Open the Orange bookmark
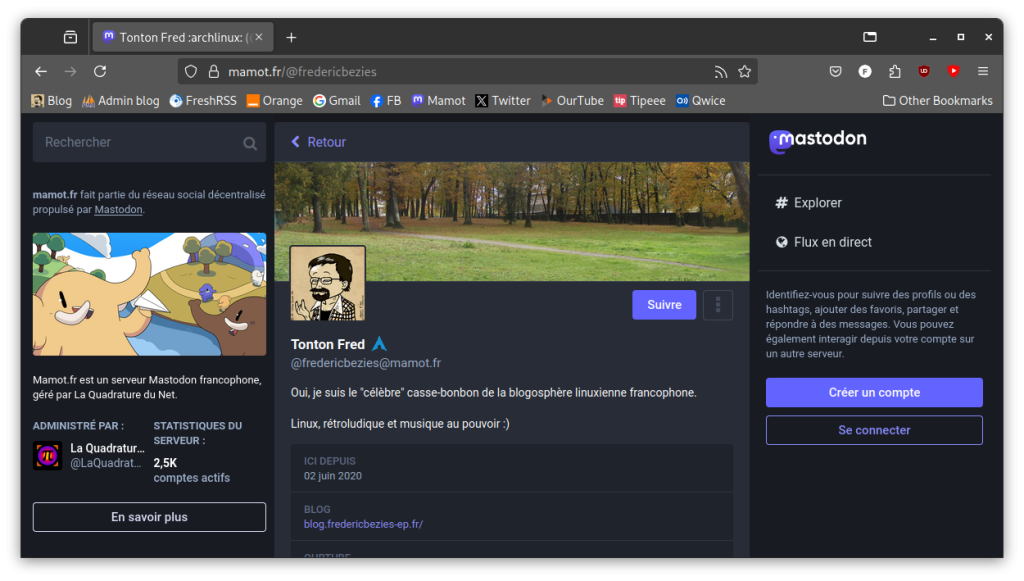Screen dimensions: 1024x581 pyautogui.click(x=274, y=101)
